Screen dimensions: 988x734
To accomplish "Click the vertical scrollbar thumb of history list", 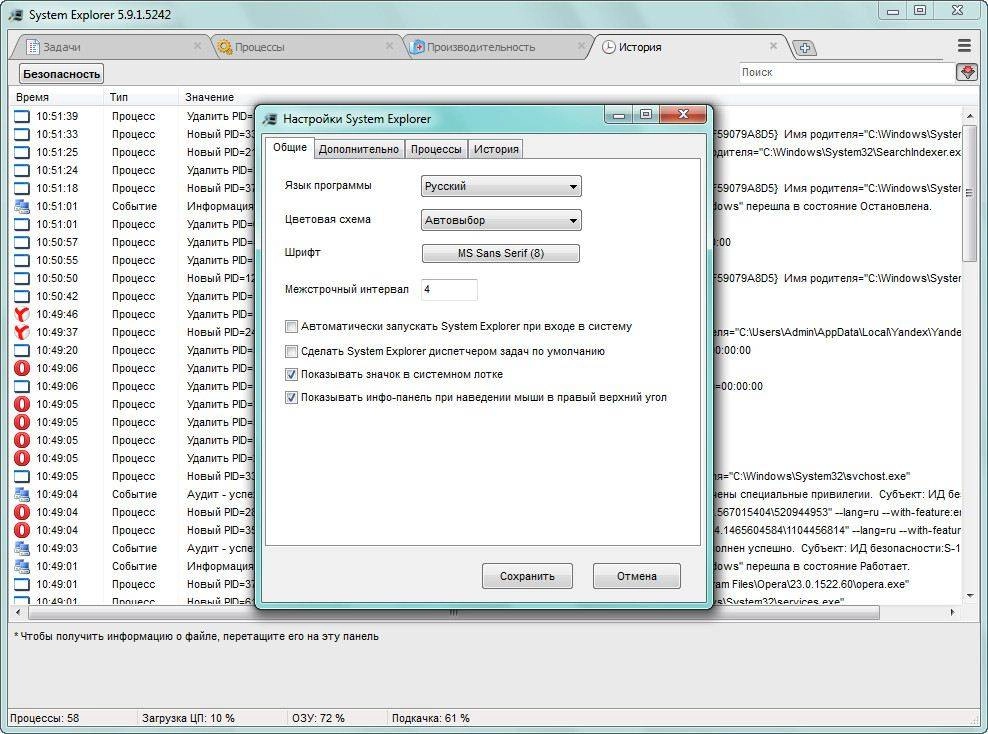I will pyautogui.click(x=970, y=193).
